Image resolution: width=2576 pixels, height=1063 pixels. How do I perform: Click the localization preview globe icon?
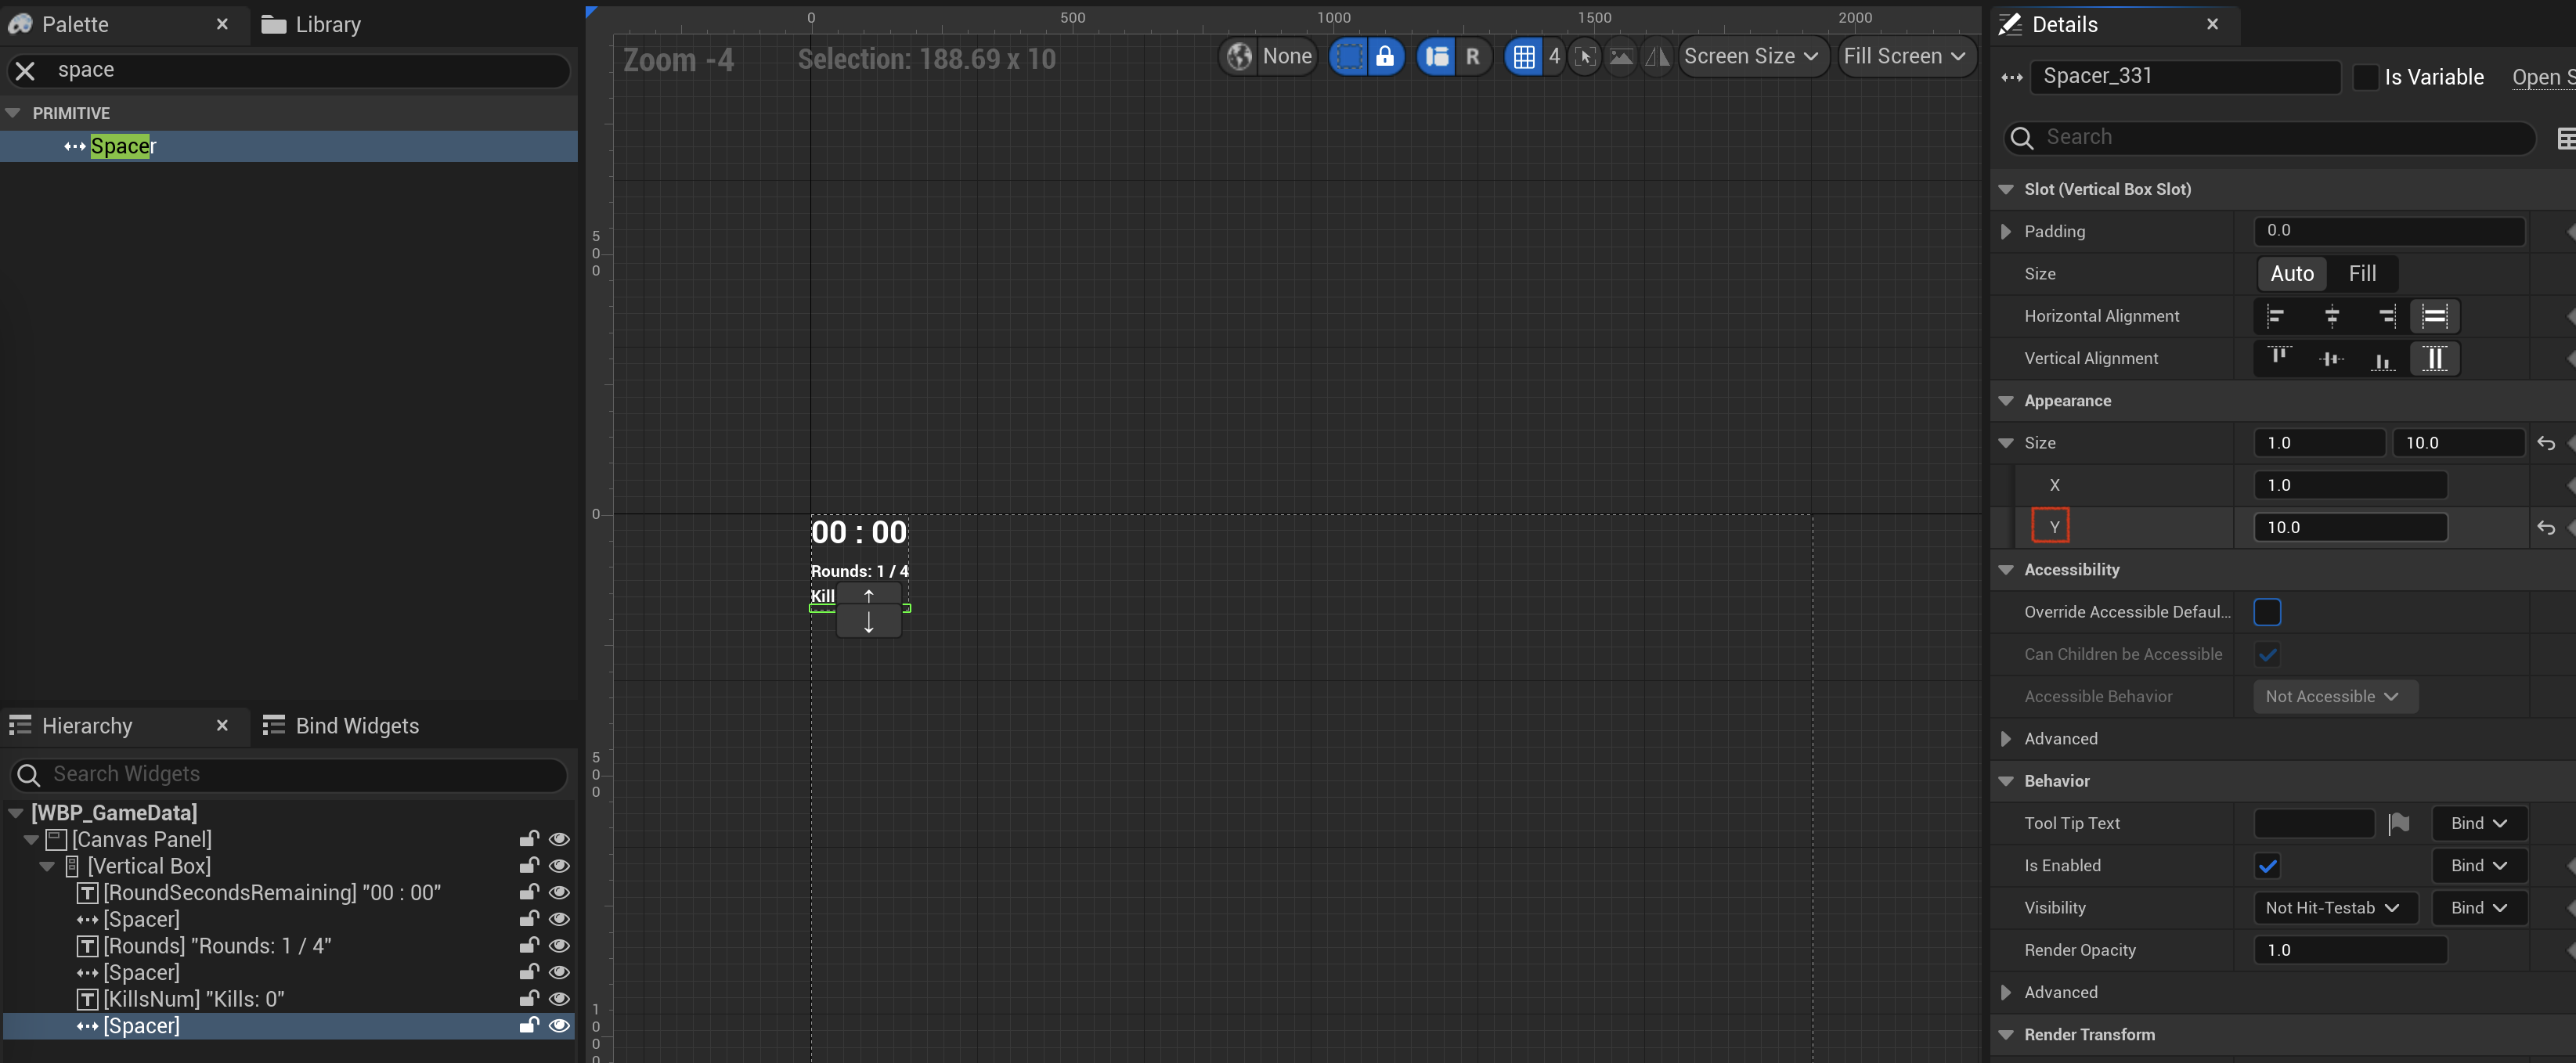coord(1239,57)
